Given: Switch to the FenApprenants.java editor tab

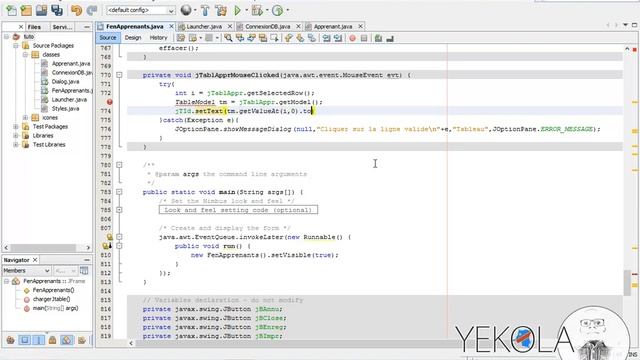Looking at the screenshot, I should click(134, 26).
